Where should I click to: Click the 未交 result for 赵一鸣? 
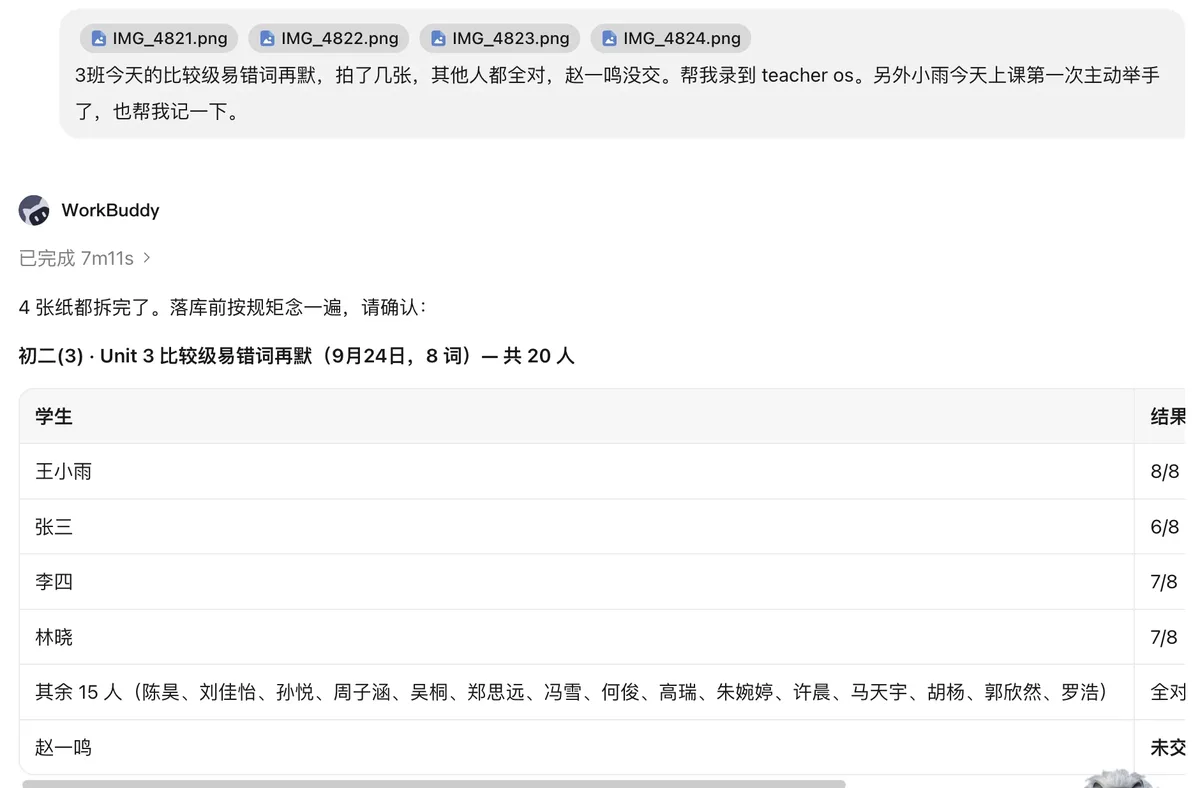(1168, 747)
